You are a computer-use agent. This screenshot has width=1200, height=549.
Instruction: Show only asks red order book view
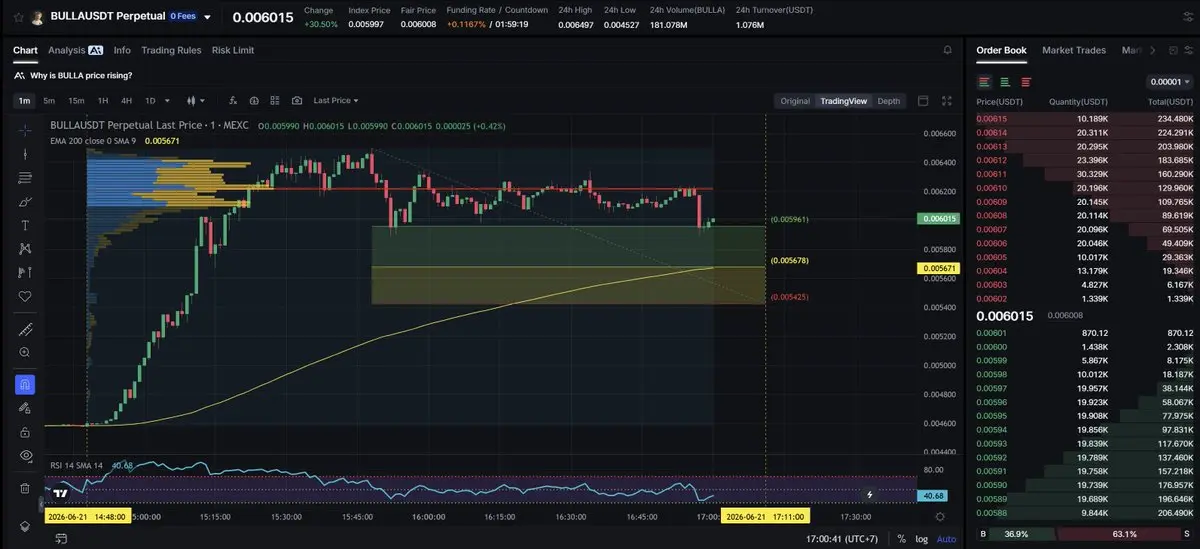coord(1025,82)
